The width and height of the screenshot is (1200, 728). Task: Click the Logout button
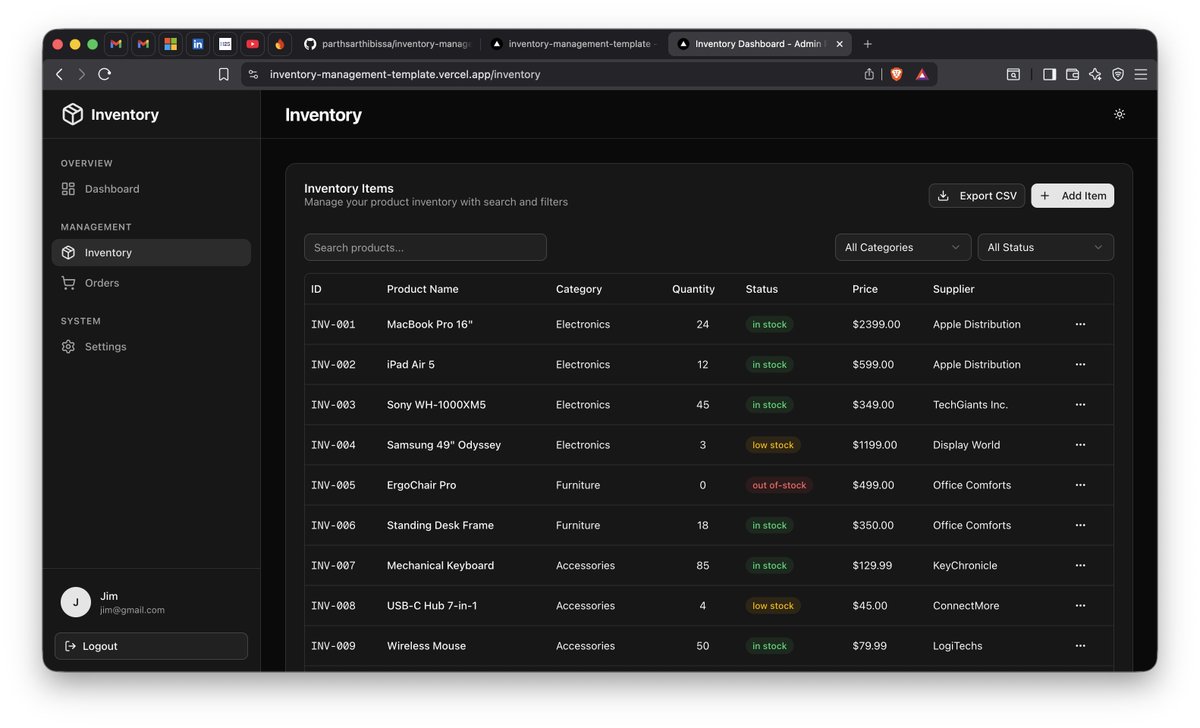(x=151, y=646)
